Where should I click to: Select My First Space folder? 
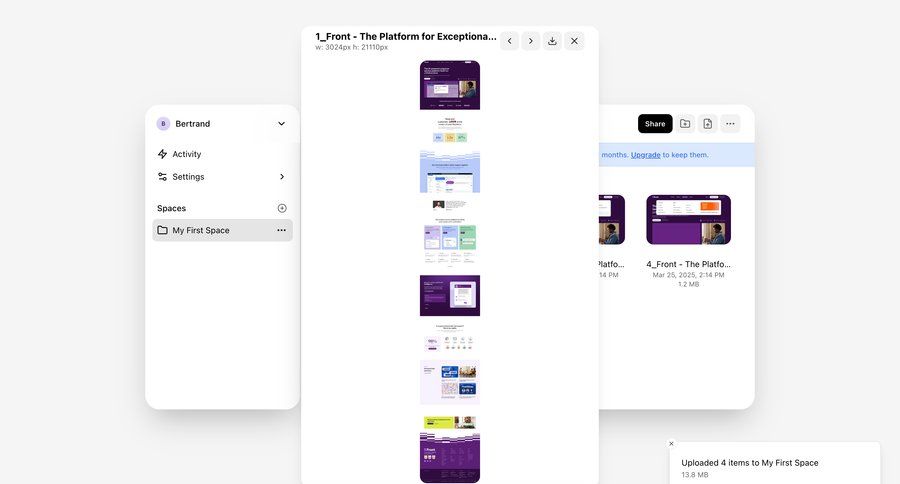point(200,230)
